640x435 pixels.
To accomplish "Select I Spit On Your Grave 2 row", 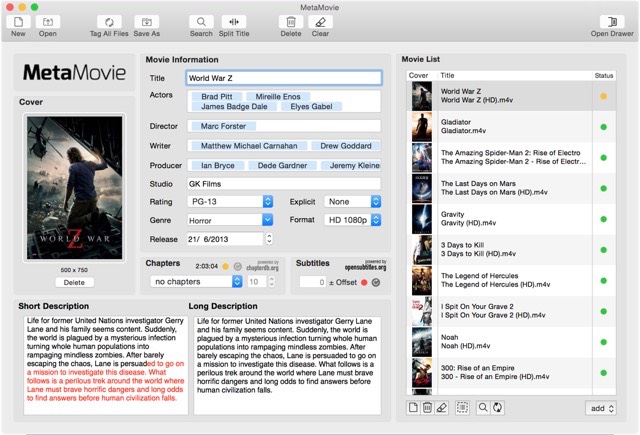I will pos(511,311).
